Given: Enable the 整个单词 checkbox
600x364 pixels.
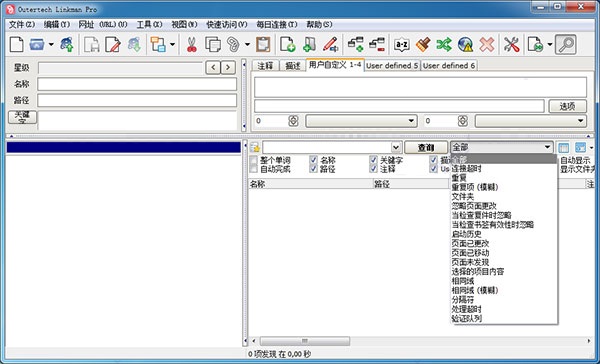Looking at the screenshot, I should tap(253, 160).
